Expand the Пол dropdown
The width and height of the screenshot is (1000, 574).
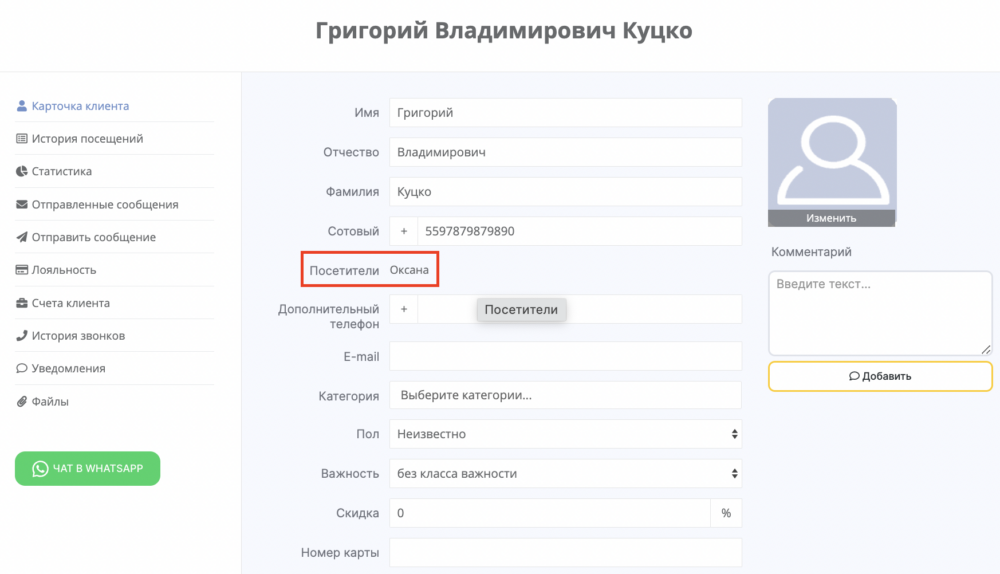pyautogui.click(x=566, y=434)
